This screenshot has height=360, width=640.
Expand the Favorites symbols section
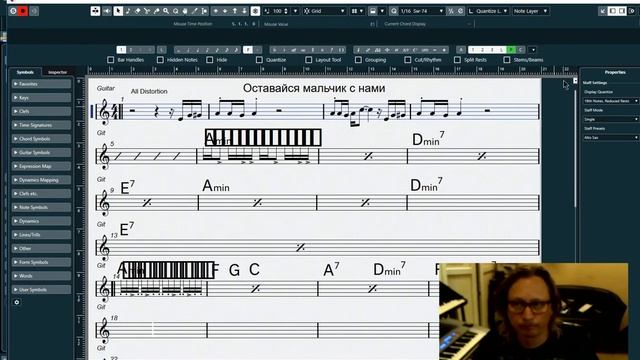41,84
